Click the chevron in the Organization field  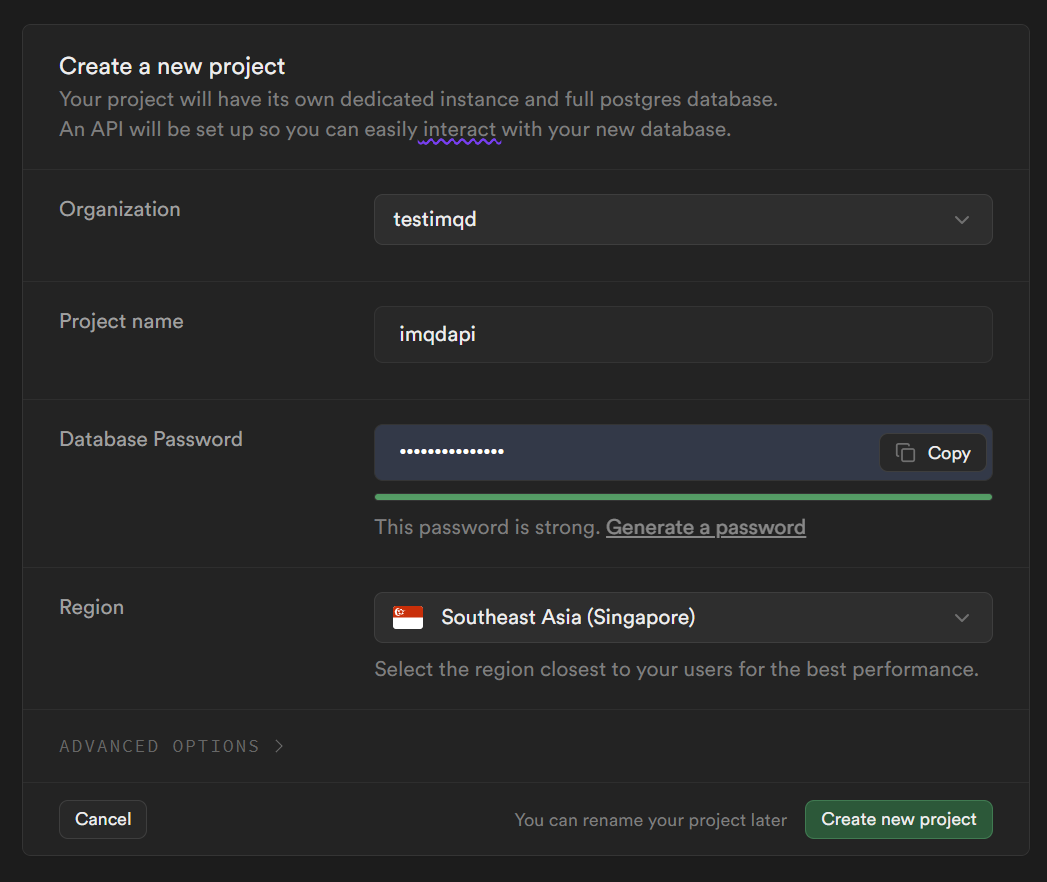(962, 219)
